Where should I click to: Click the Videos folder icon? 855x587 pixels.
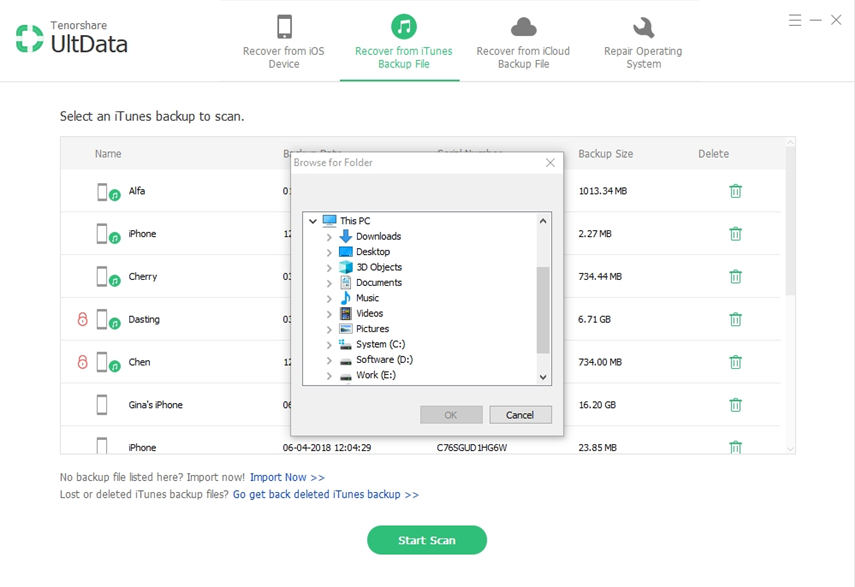(x=346, y=313)
